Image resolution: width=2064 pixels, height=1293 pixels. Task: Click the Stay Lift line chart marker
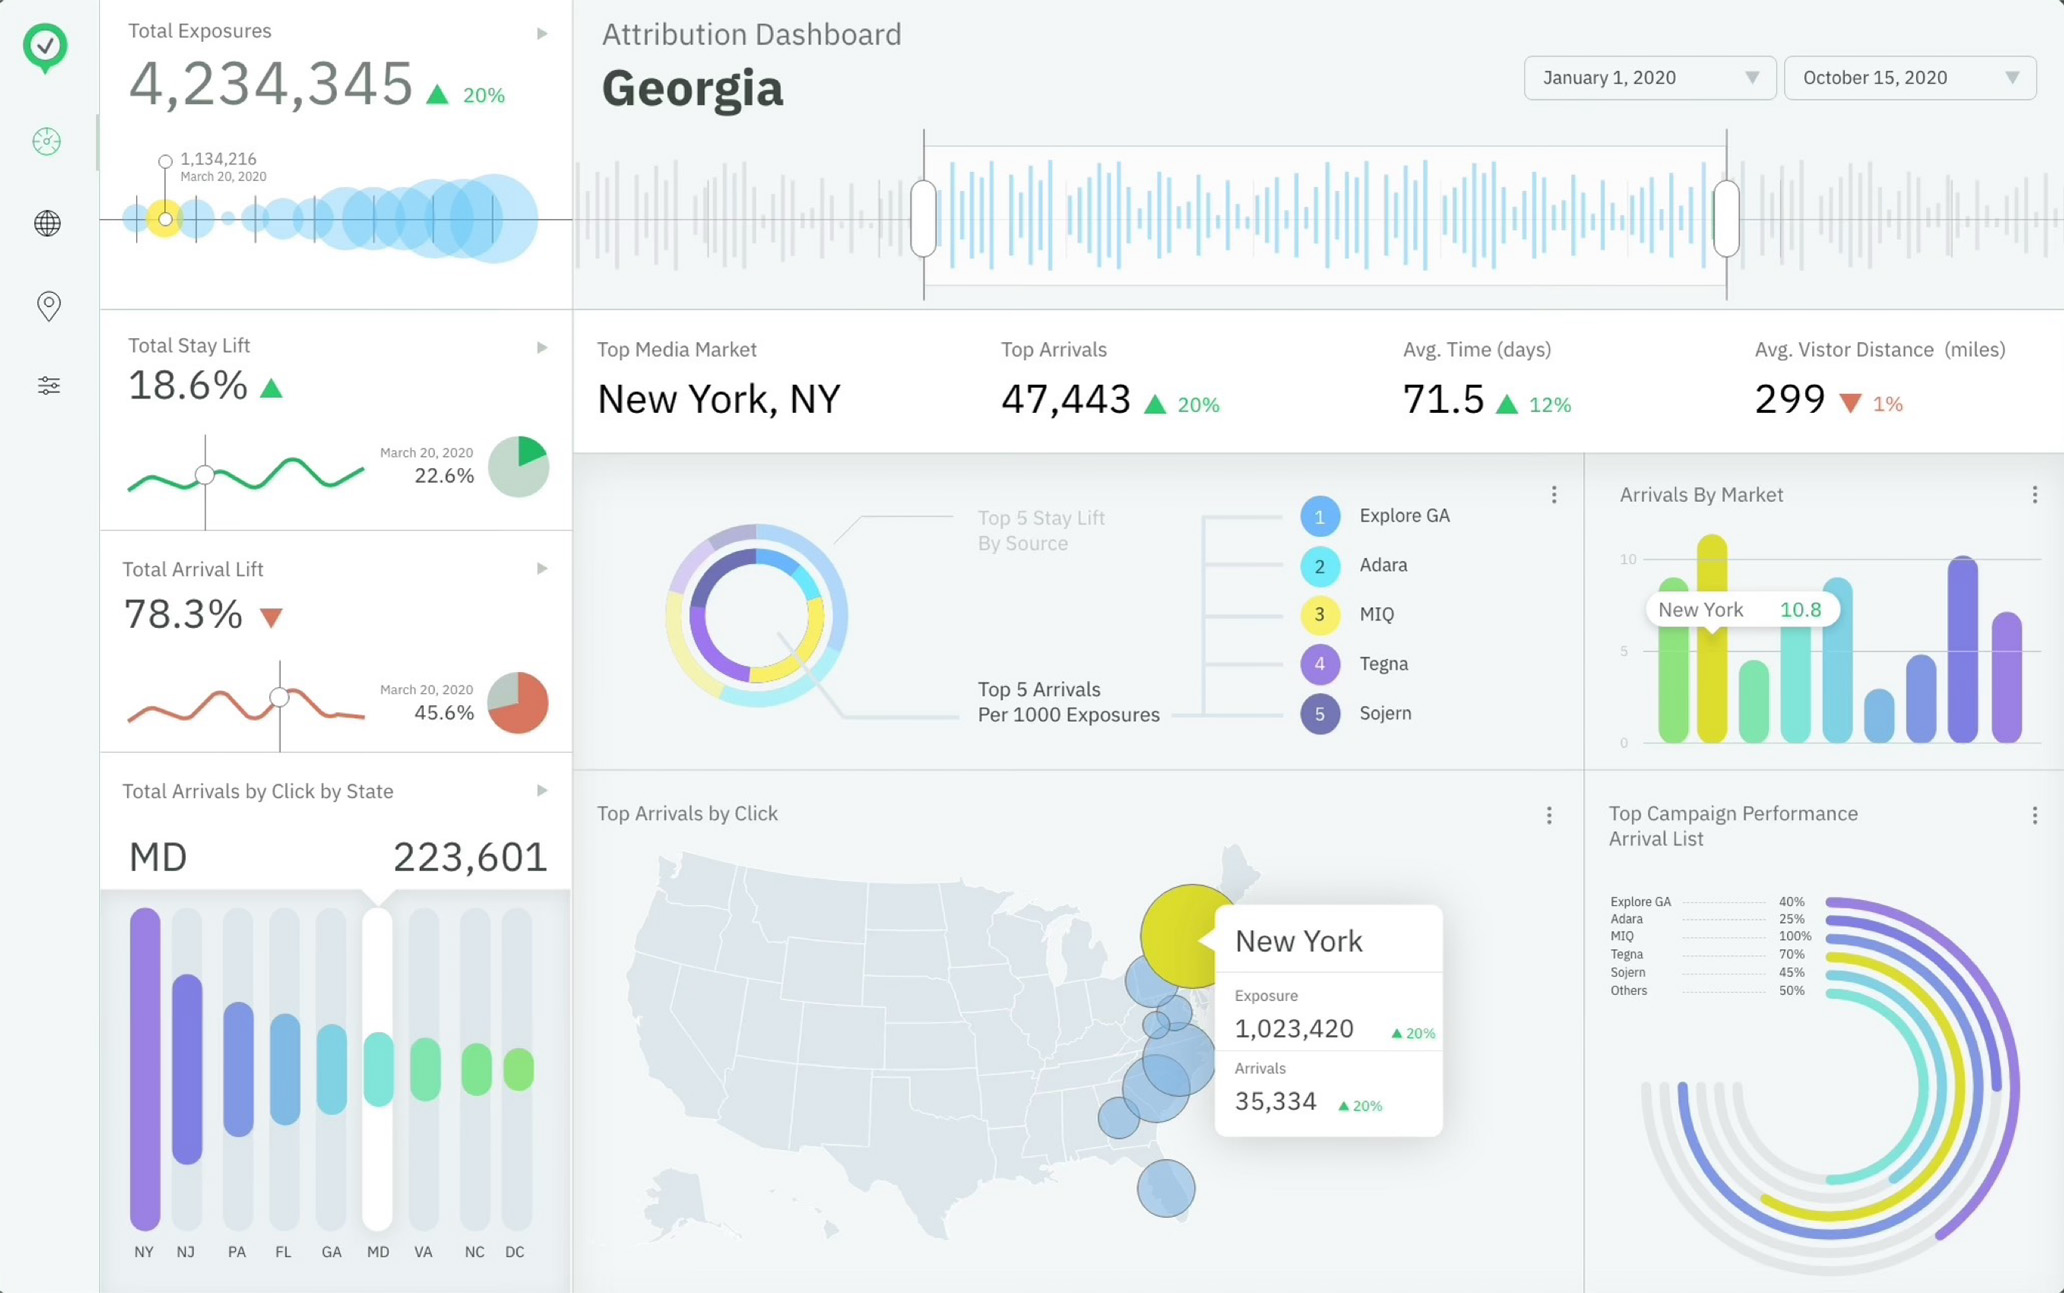click(x=205, y=476)
